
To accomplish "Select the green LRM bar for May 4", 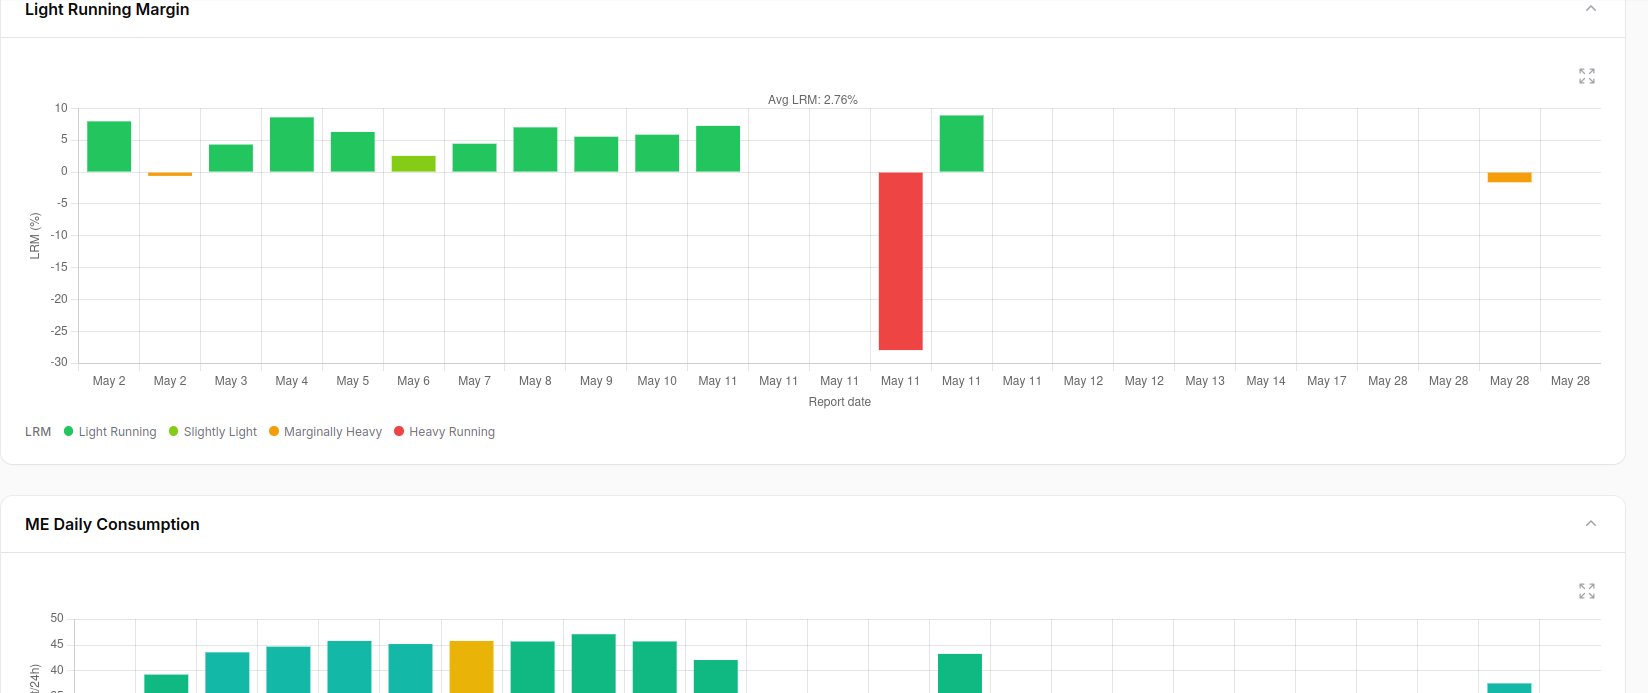I will click(x=292, y=145).
